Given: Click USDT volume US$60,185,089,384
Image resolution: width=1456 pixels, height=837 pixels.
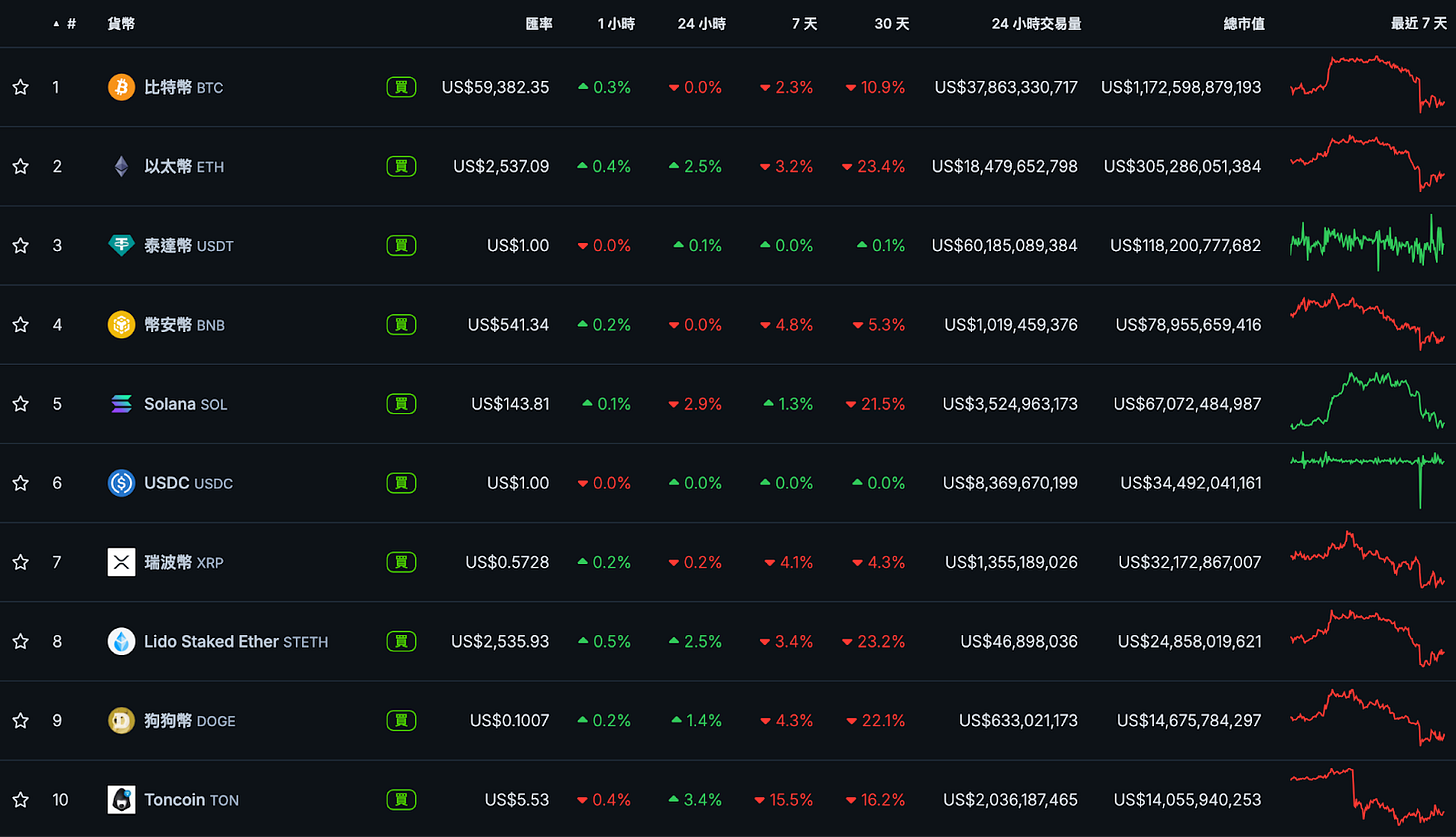Looking at the screenshot, I should 1004,245.
